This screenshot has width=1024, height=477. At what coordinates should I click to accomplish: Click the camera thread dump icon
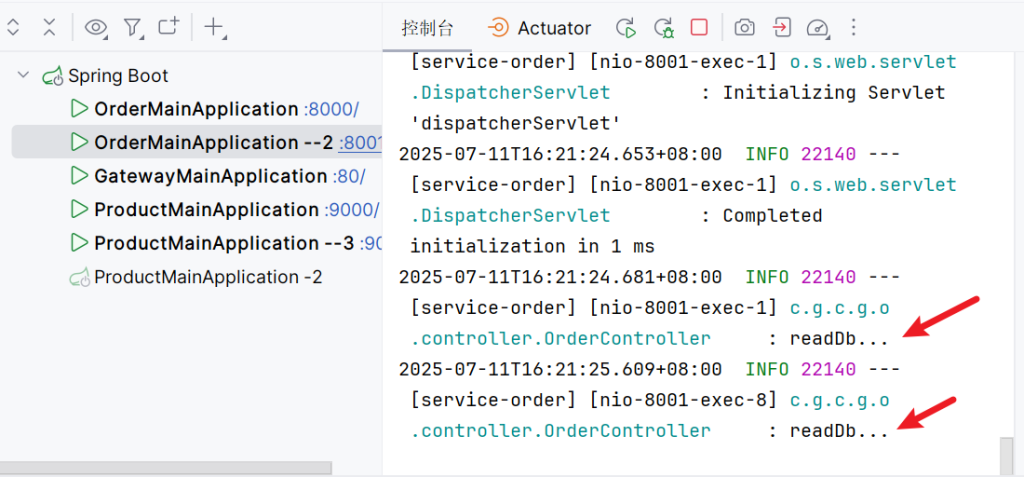pyautogui.click(x=744, y=28)
